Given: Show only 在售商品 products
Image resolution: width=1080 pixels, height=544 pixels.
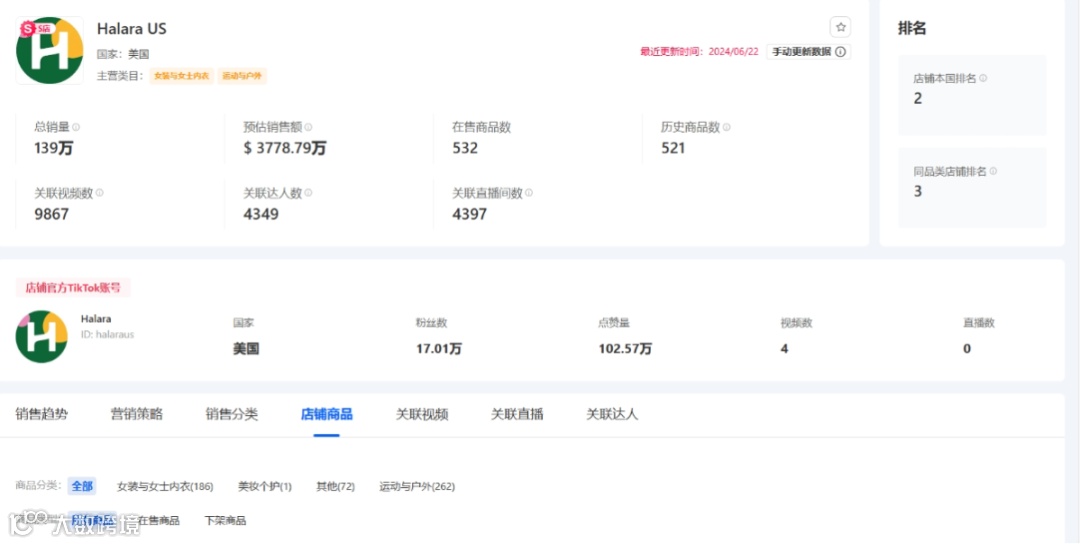Looking at the screenshot, I should click(x=158, y=521).
